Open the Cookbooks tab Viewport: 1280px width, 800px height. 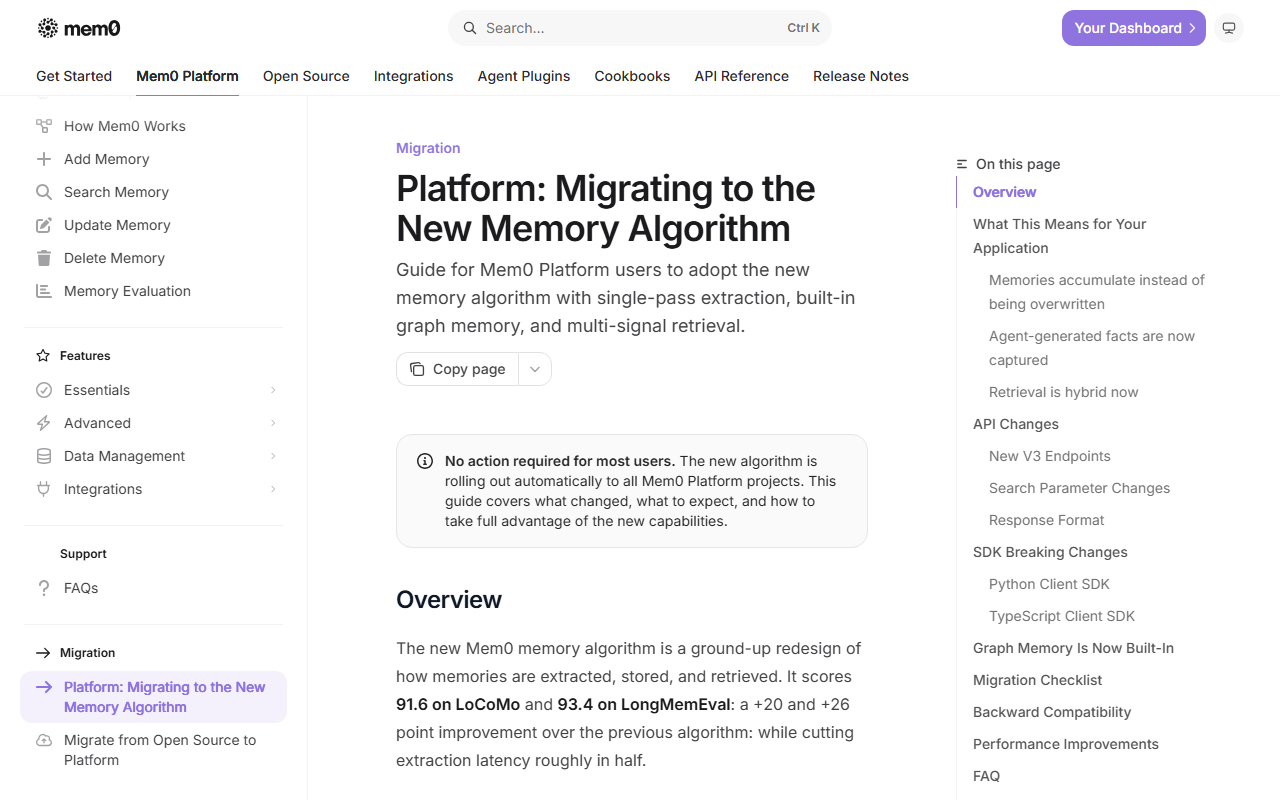click(633, 76)
